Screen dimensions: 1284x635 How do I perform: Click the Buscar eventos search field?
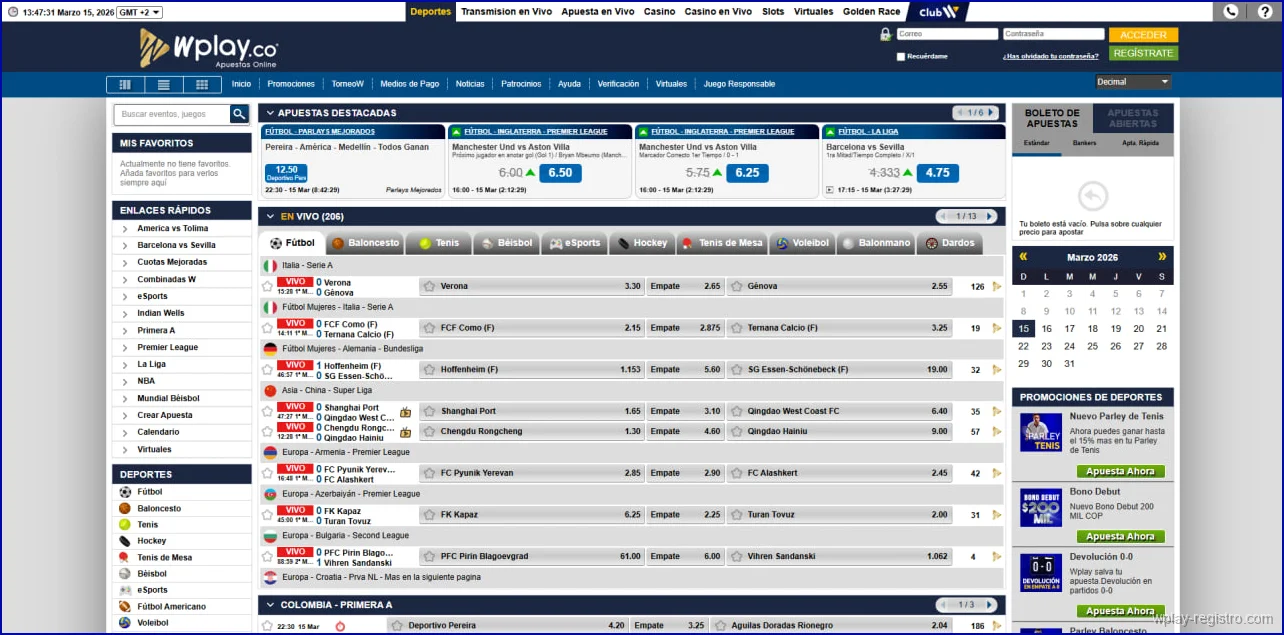pos(172,114)
